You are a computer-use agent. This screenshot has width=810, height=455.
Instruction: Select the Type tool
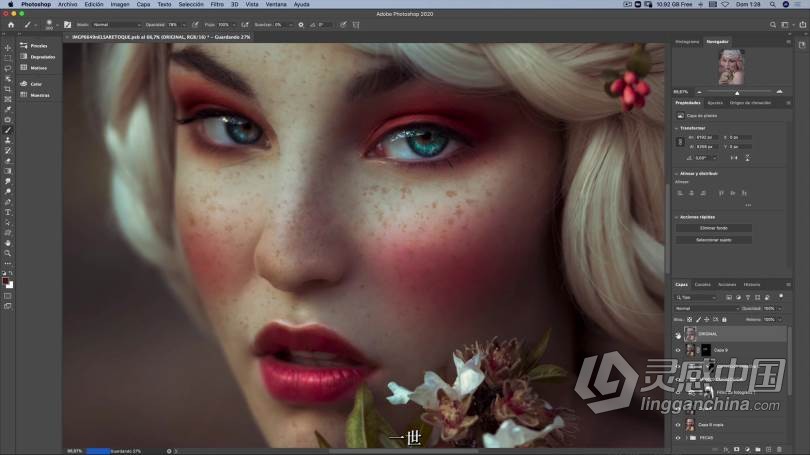8,212
